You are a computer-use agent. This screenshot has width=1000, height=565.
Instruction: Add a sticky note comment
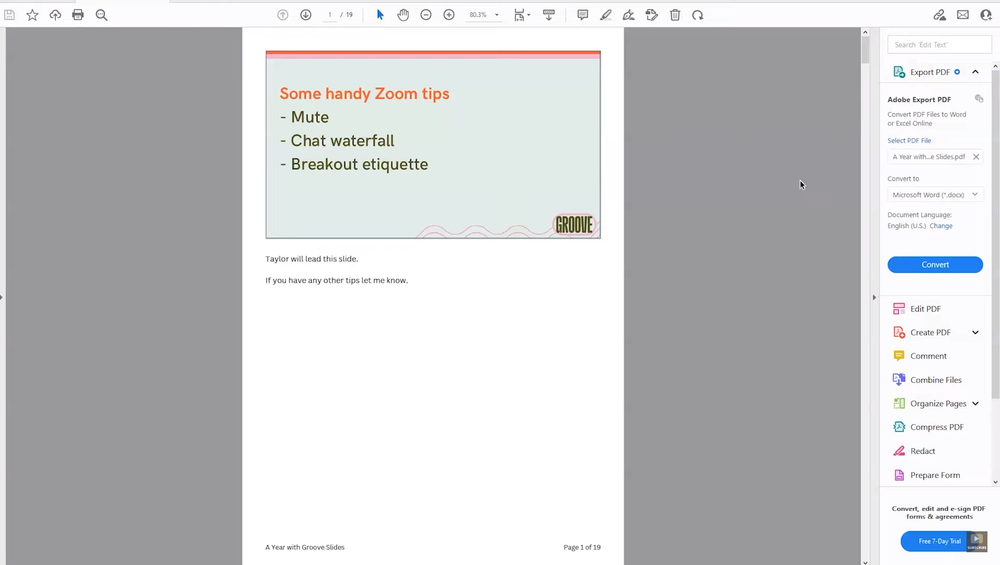coord(582,15)
